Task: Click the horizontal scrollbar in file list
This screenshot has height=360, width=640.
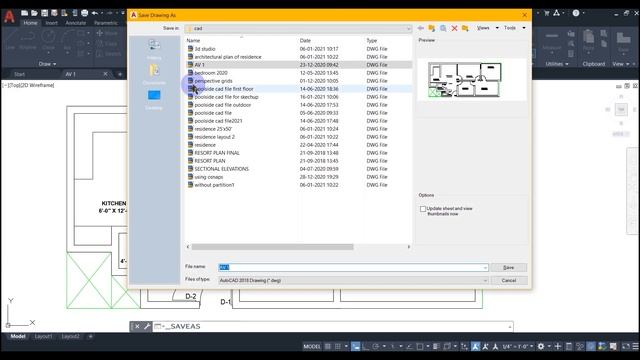Action: [272, 247]
